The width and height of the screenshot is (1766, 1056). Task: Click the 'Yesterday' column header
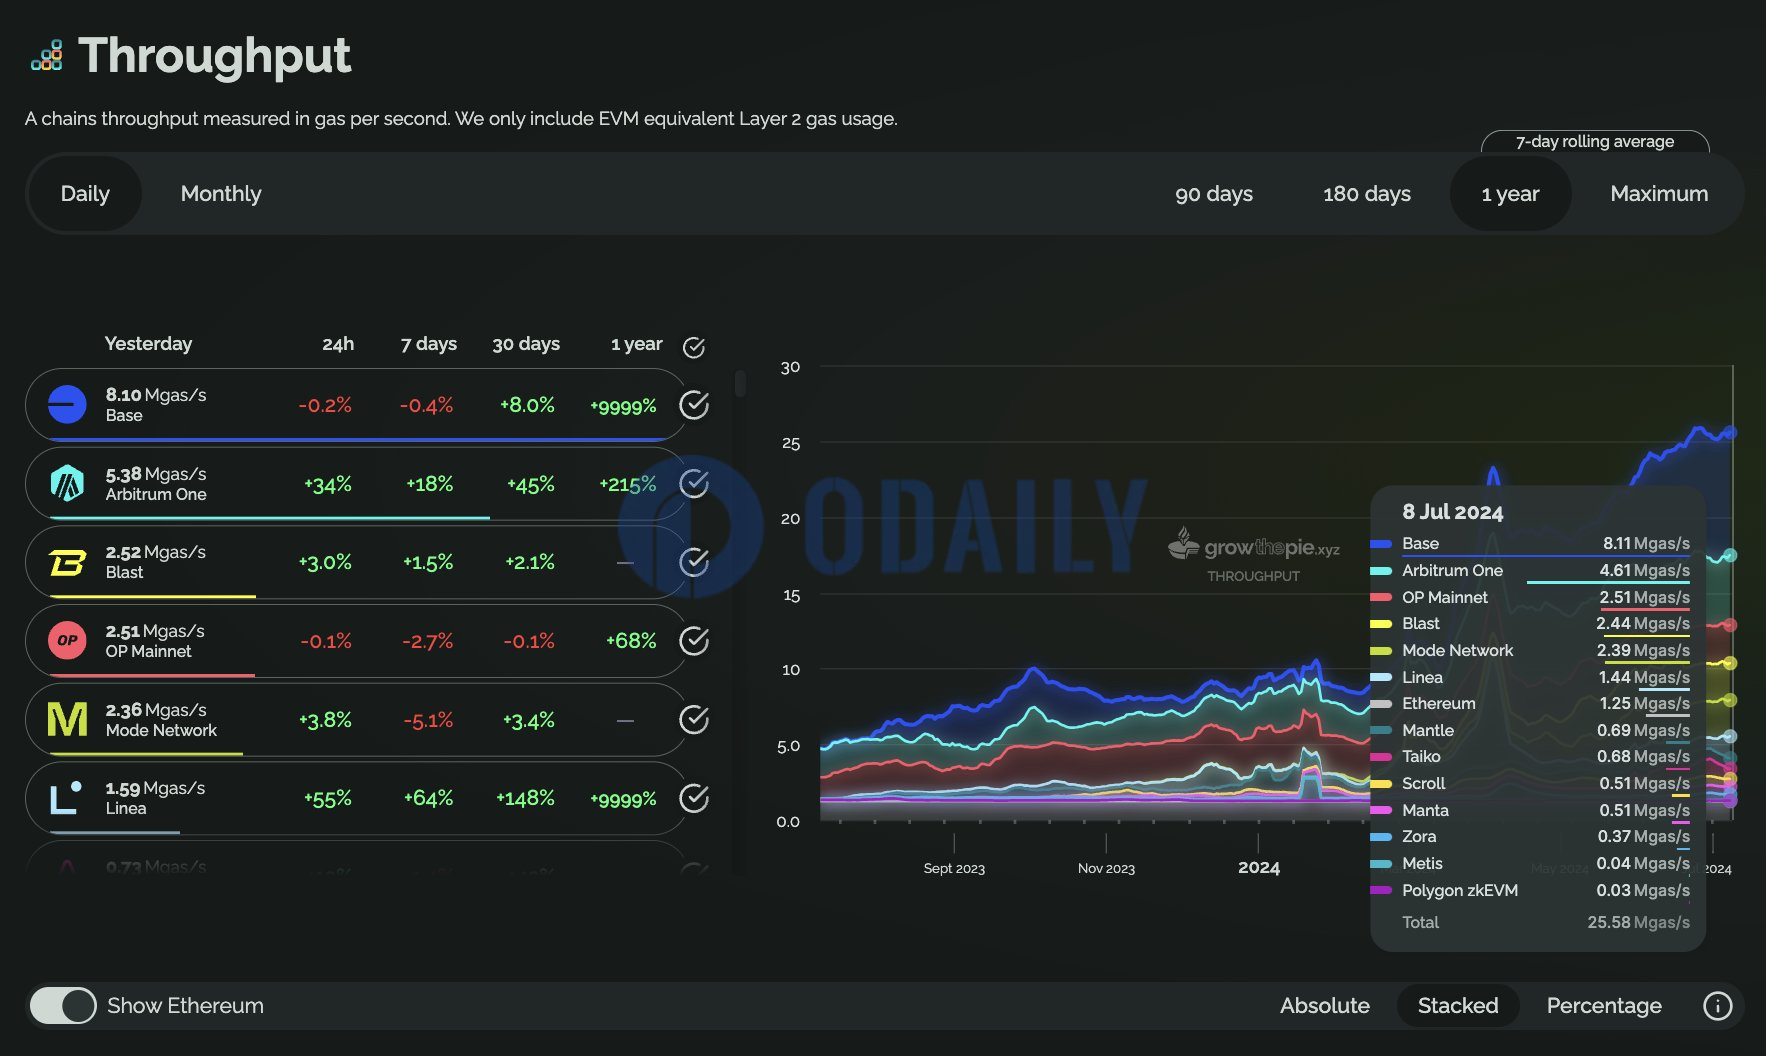[x=148, y=344]
